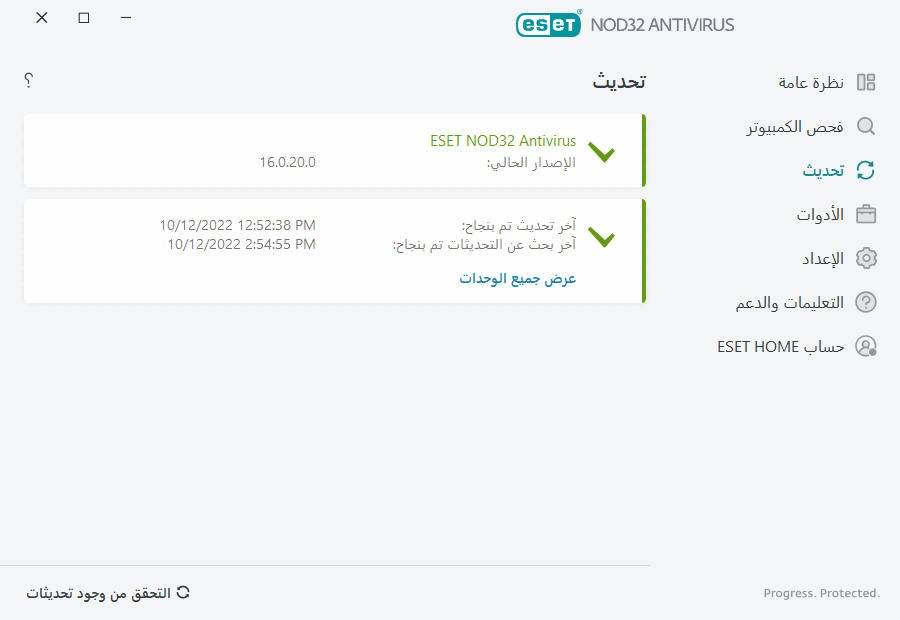
Task: Open the Setup (الإعداد) gear icon
Action: click(x=866, y=258)
